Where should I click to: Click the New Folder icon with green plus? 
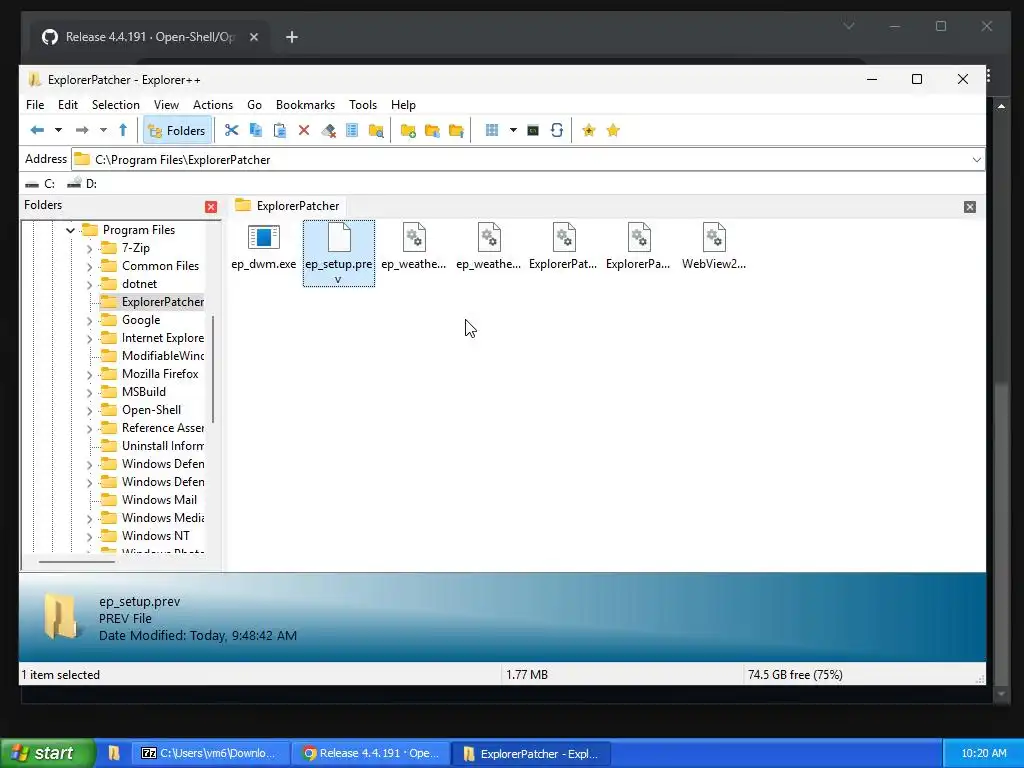click(x=408, y=131)
